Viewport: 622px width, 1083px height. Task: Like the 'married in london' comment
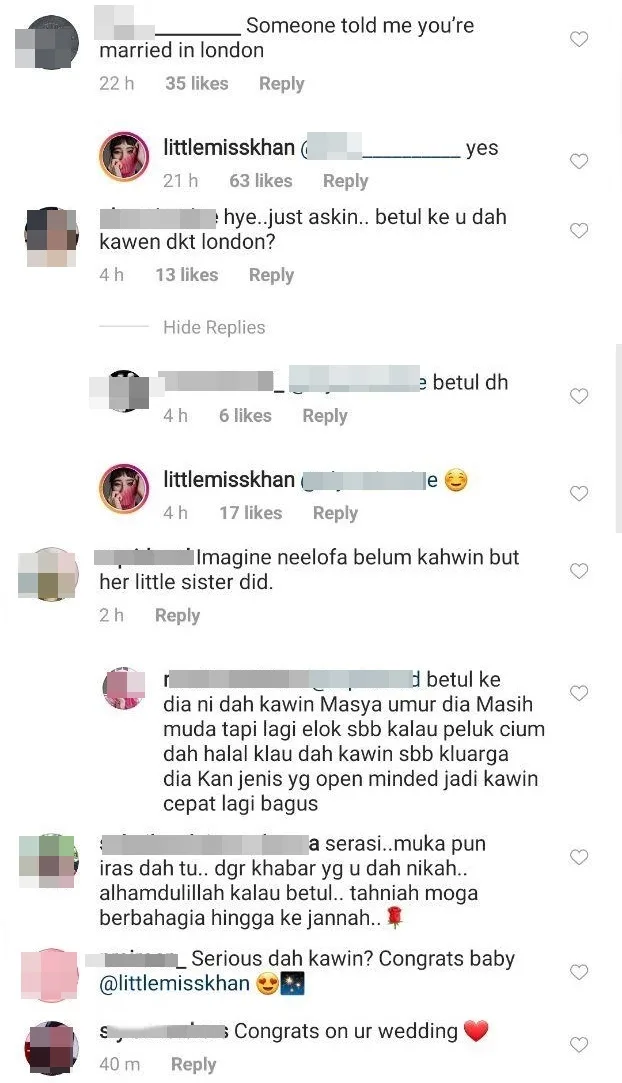[x=579, y=39]
